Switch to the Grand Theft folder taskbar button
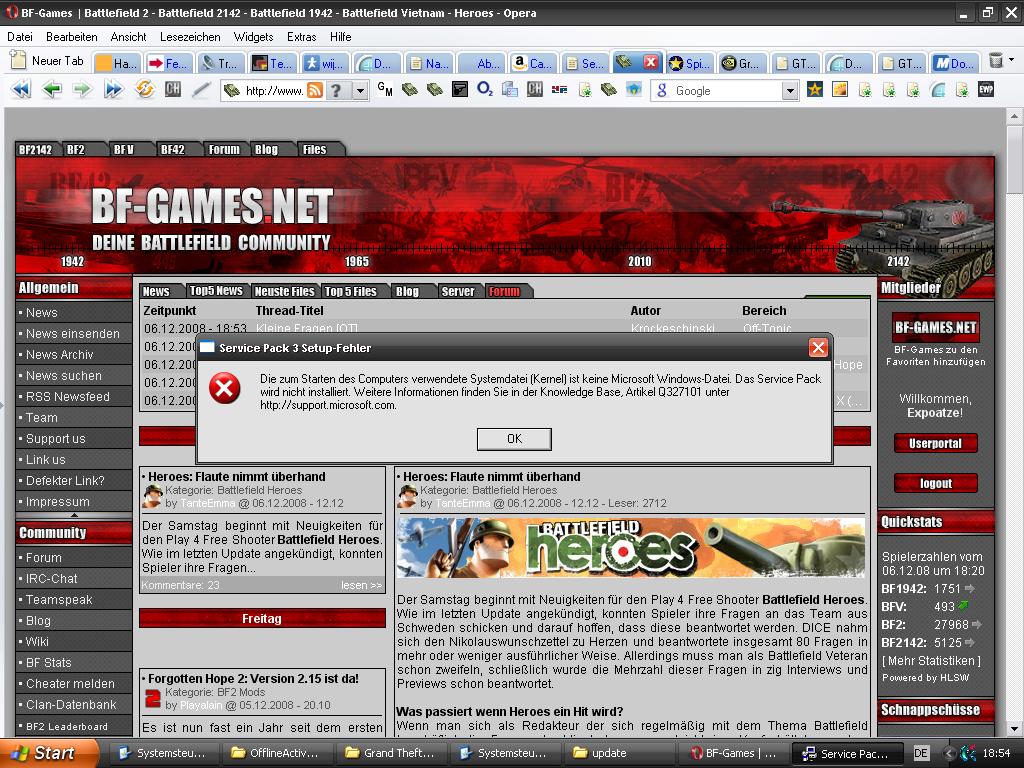The image size is (1024, 768). [391, 753]
